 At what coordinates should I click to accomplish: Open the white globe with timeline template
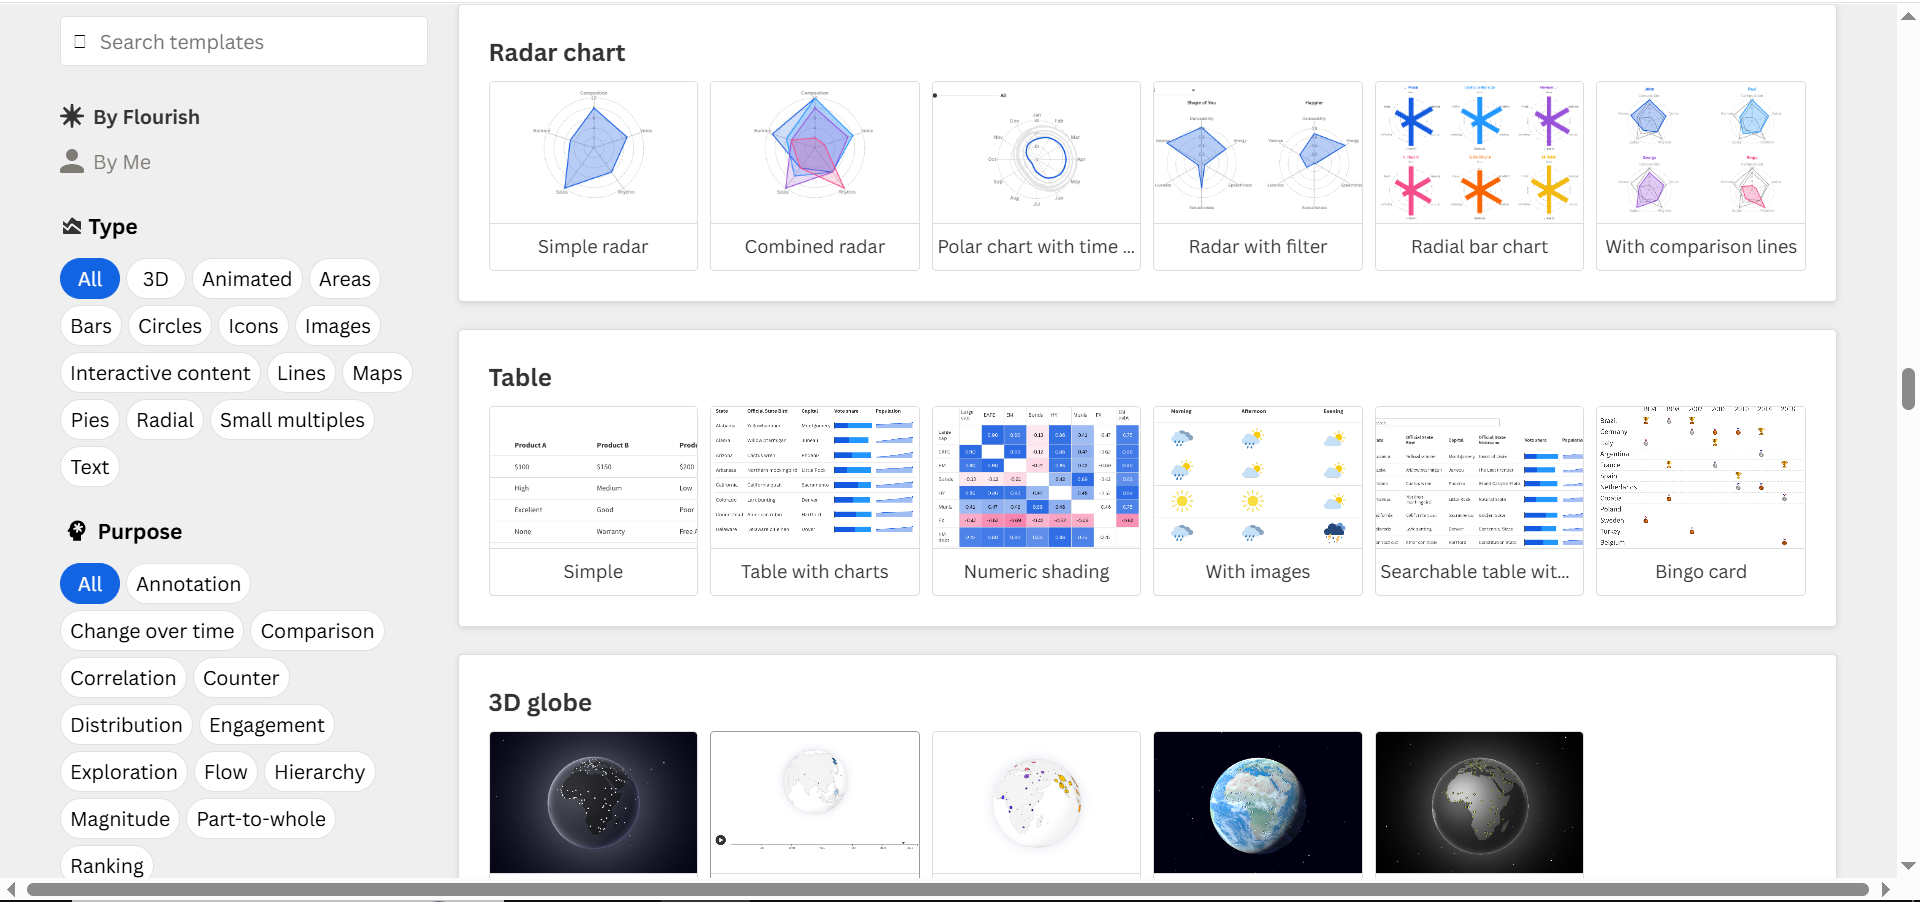815,803
